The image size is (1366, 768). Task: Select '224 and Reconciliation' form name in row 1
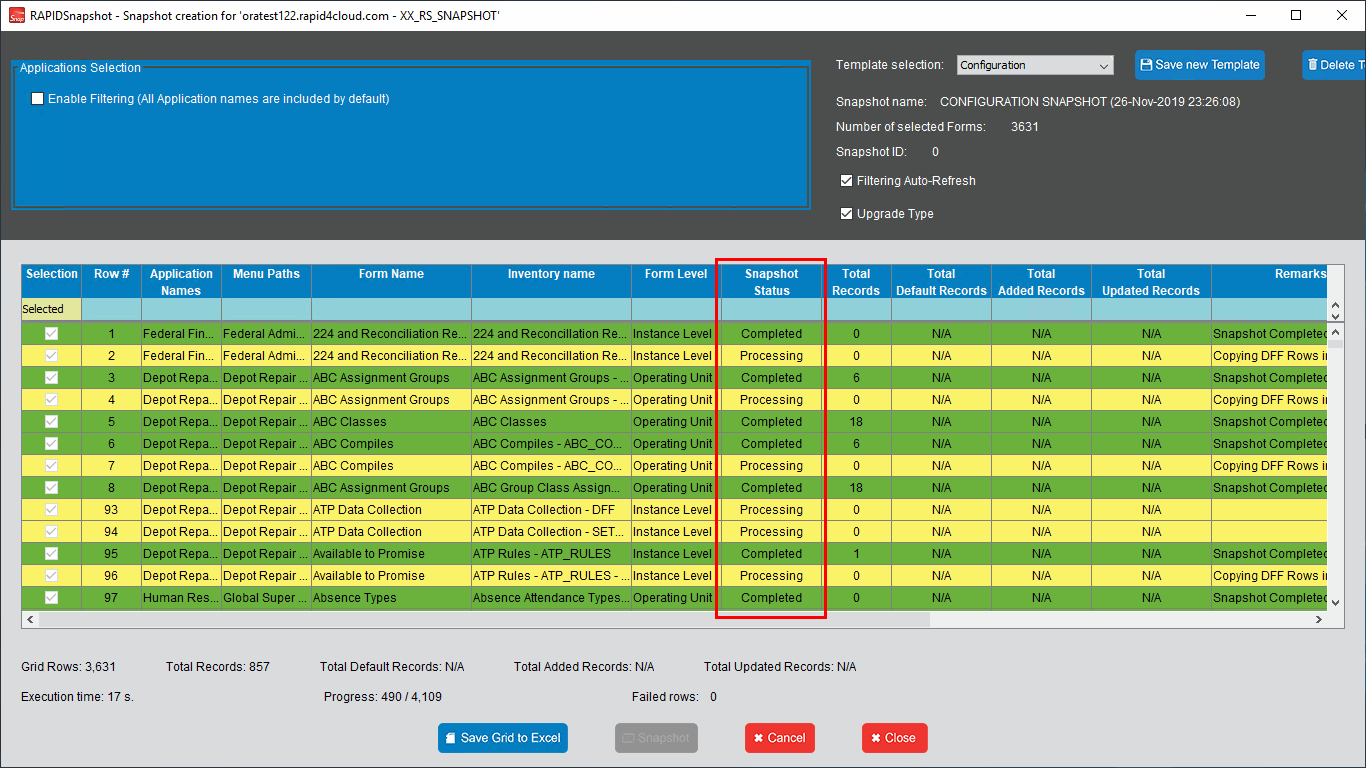392,334
